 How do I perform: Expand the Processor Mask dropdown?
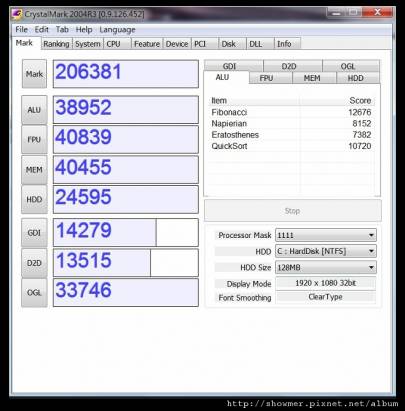(x=326, y=235)
